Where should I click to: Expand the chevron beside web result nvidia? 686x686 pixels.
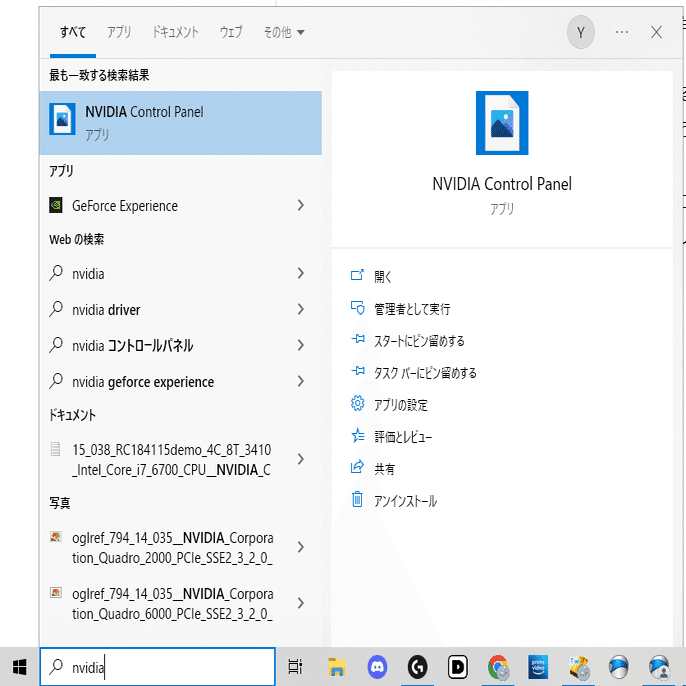(301, 273)
